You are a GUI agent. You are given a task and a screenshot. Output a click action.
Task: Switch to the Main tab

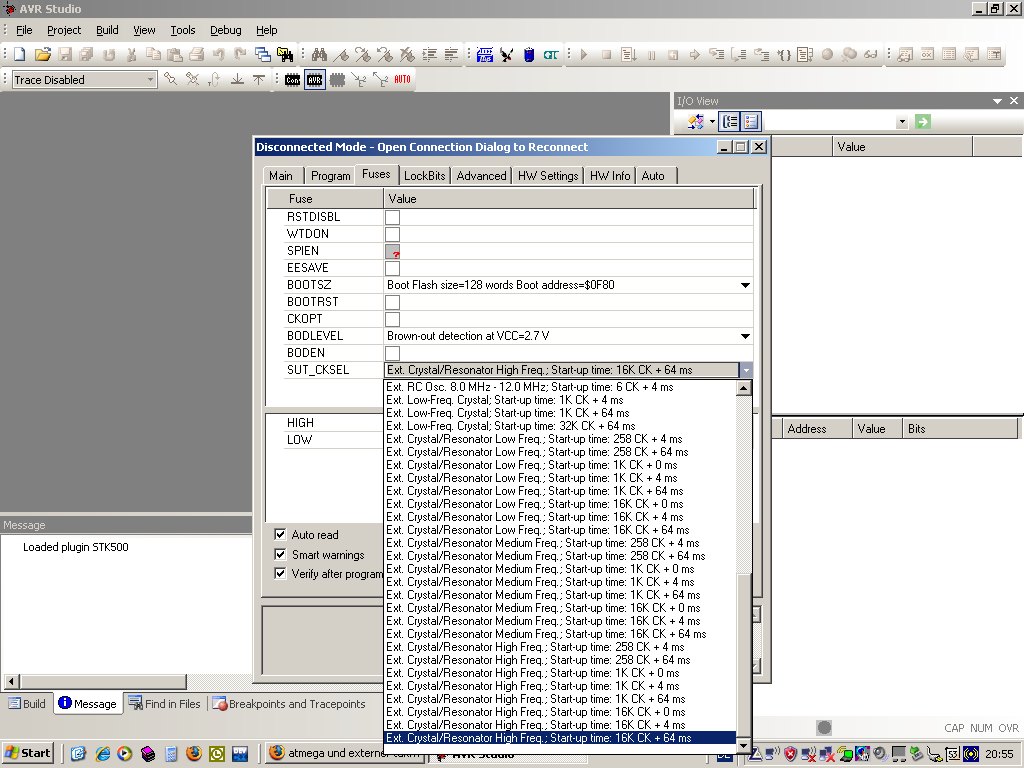tap(281, 176)
